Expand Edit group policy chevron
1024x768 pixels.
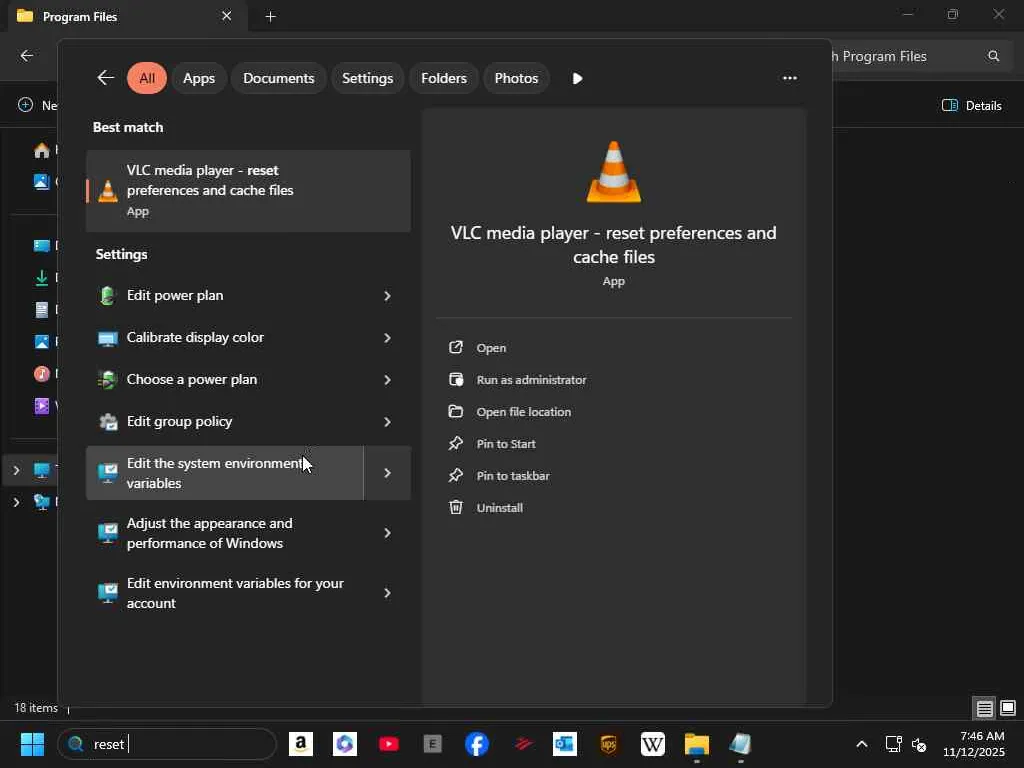387,422
